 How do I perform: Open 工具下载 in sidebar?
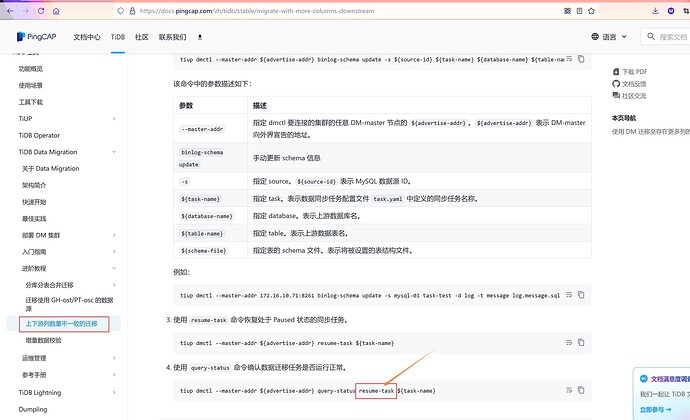(x=30, y=102)
